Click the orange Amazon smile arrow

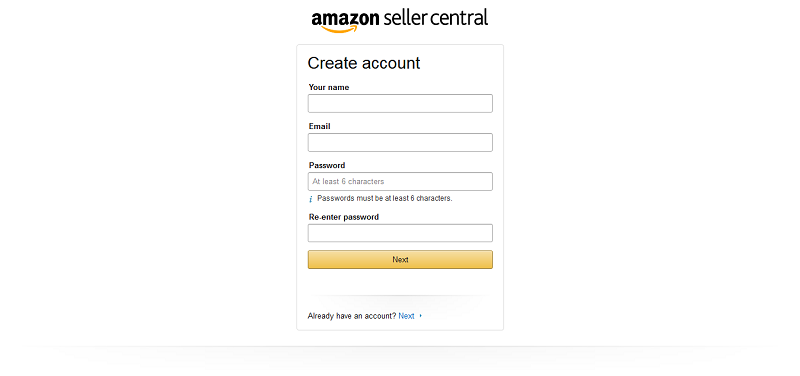[340, 30]
